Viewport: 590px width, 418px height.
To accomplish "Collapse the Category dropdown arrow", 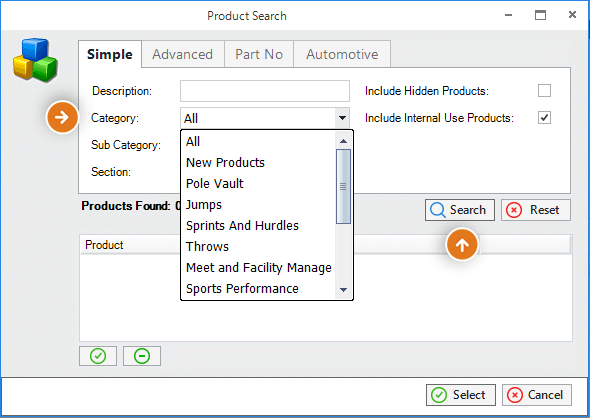I will pos(342,118).
